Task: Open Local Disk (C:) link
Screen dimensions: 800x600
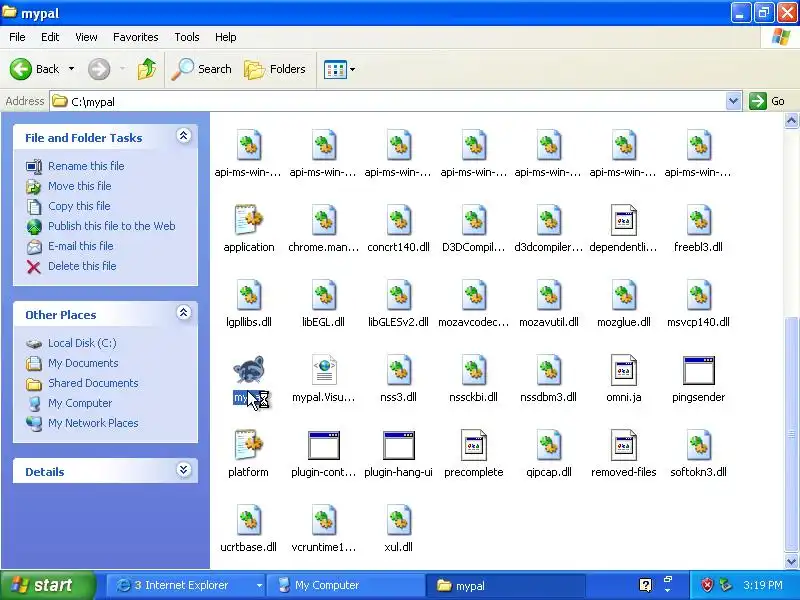Action: [82, 343]
